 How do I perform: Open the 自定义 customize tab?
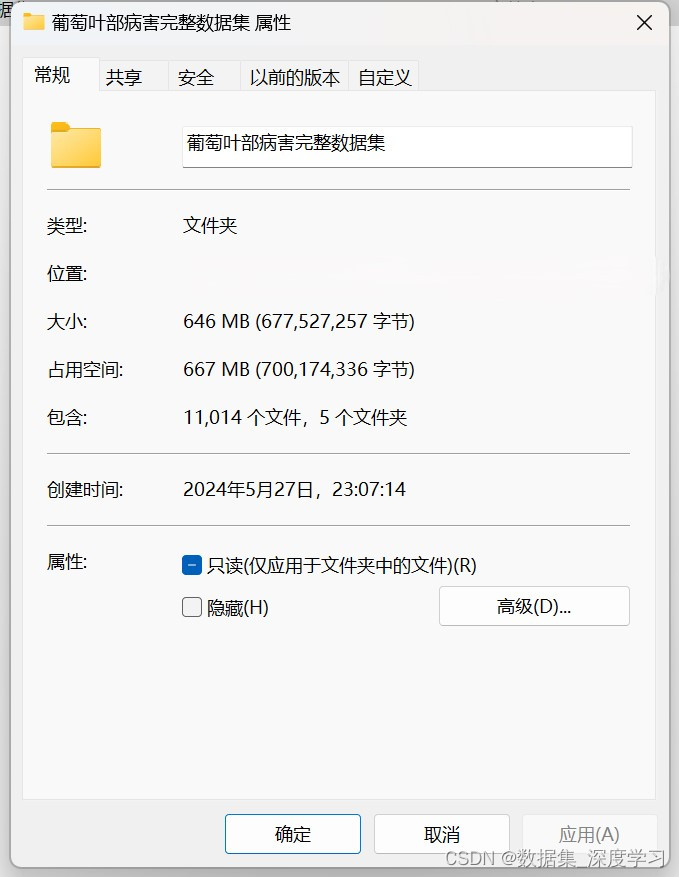coord(384,77)
